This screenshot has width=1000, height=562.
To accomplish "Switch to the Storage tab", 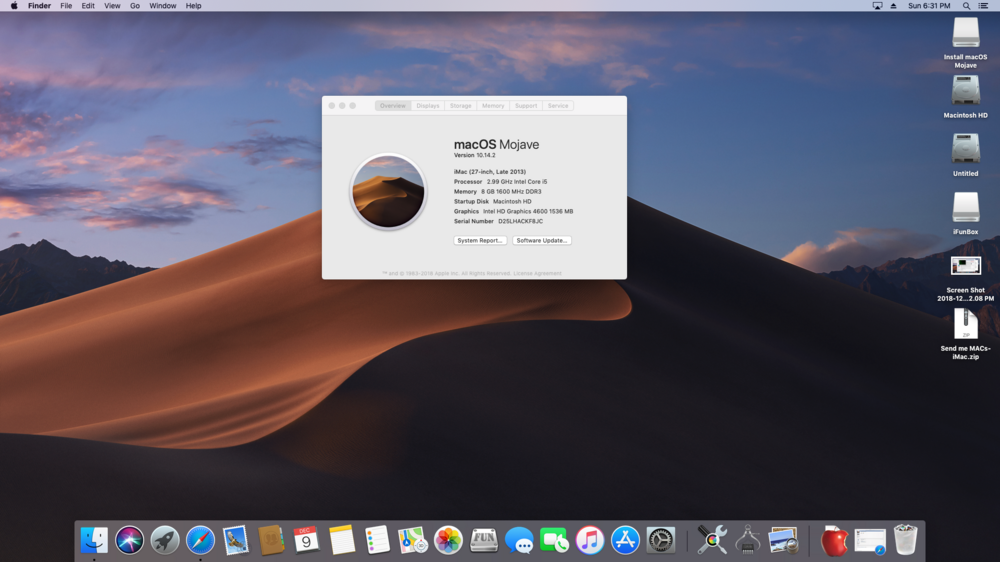I will point(460,105).
